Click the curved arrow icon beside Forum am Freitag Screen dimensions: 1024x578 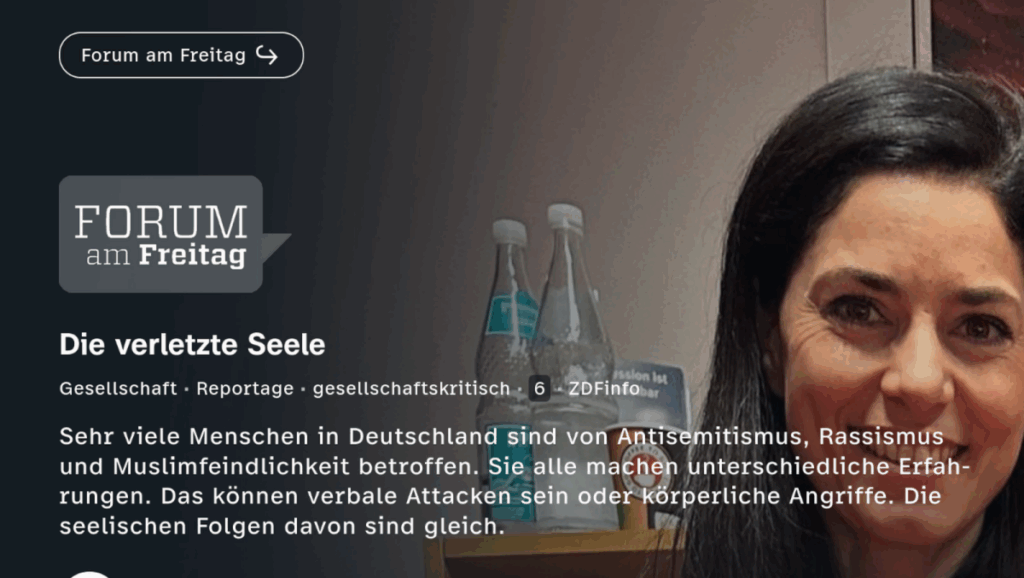pyautogui.click(x=266, y=55)
